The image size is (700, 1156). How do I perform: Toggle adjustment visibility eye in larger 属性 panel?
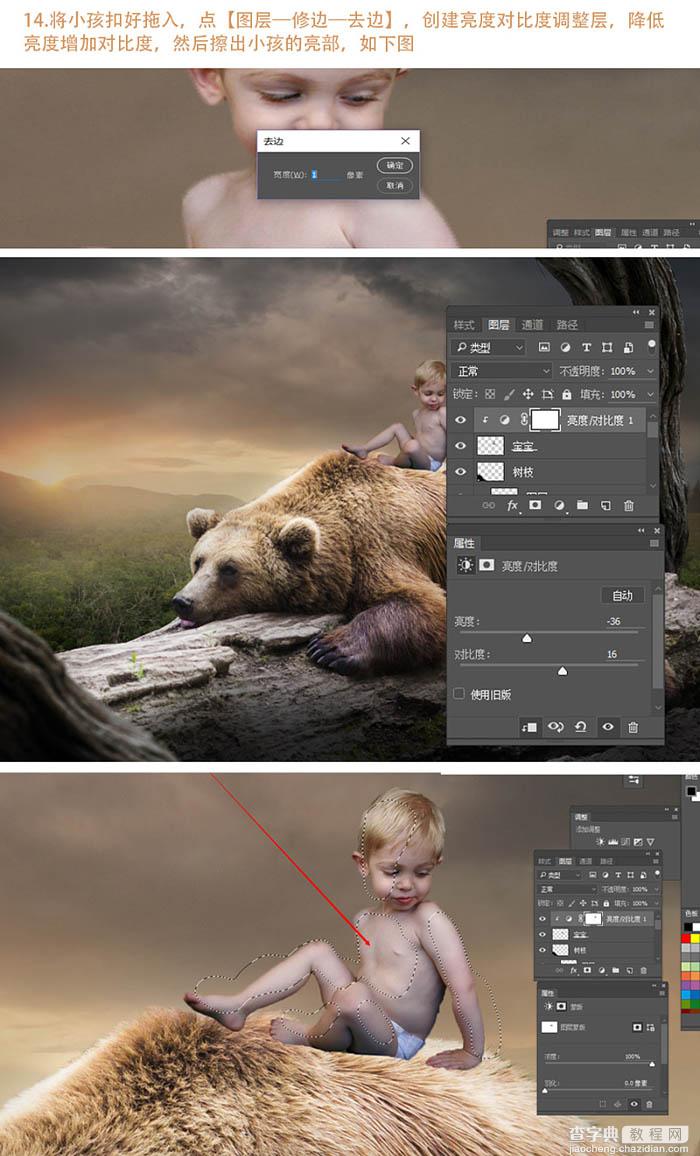608,727
